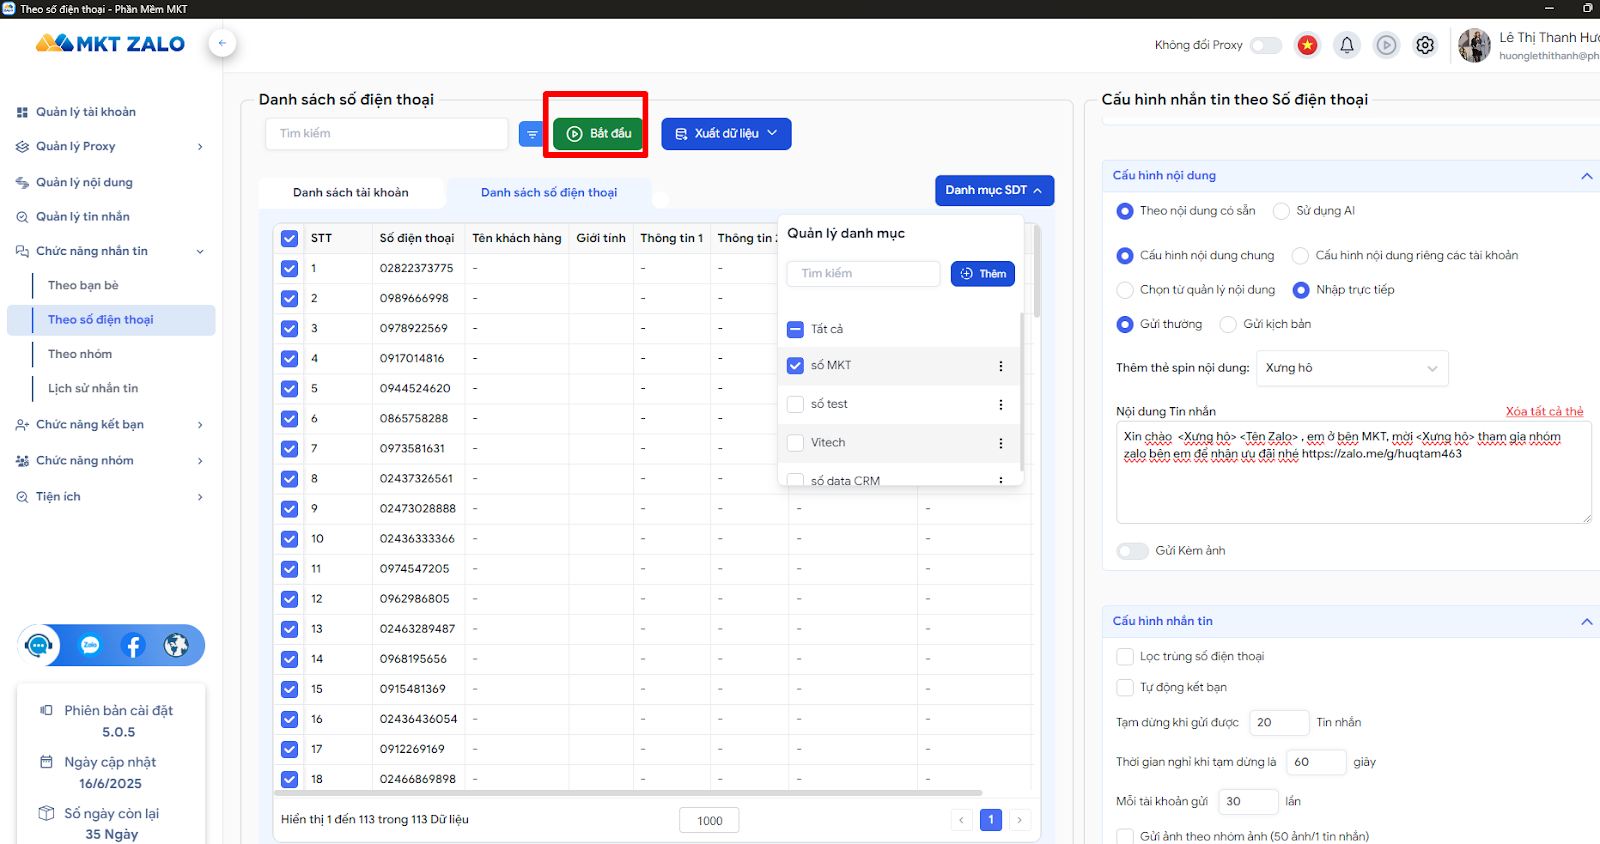Toggle Gửi Kèm ảnh switch
The image size is (1600, 844).
1132,551
